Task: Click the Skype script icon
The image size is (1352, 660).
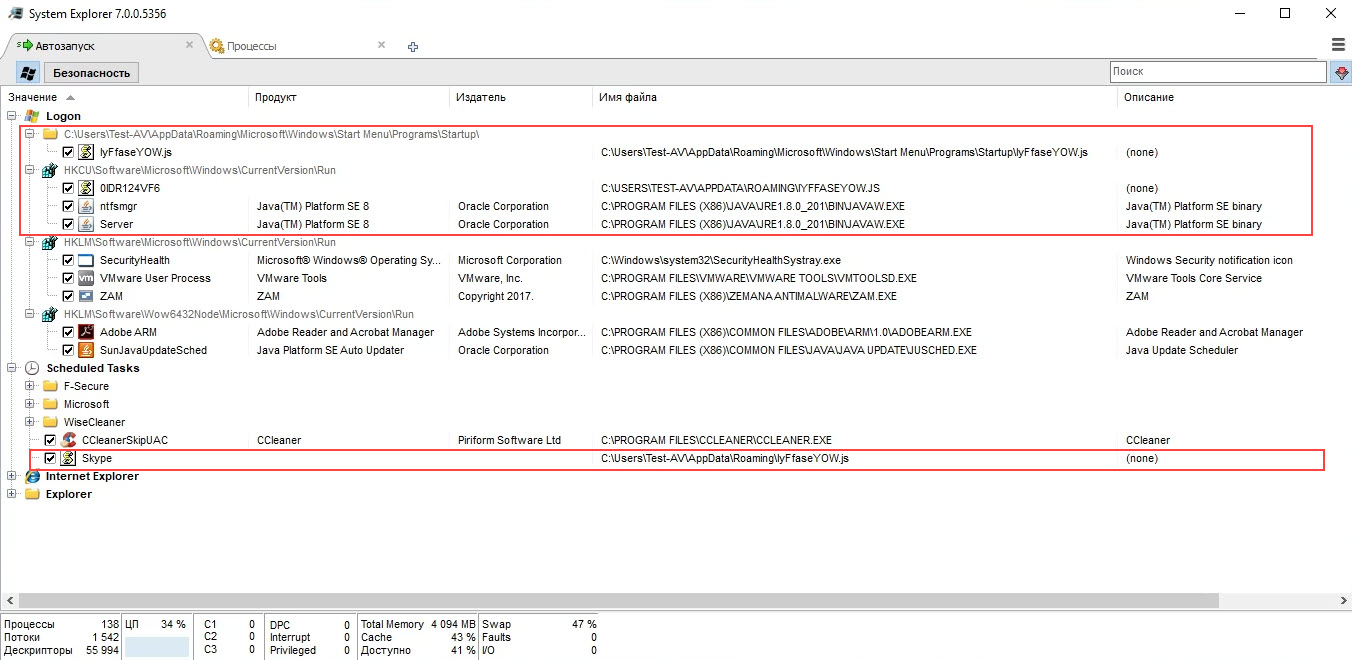Action: (x=69, y=458)
